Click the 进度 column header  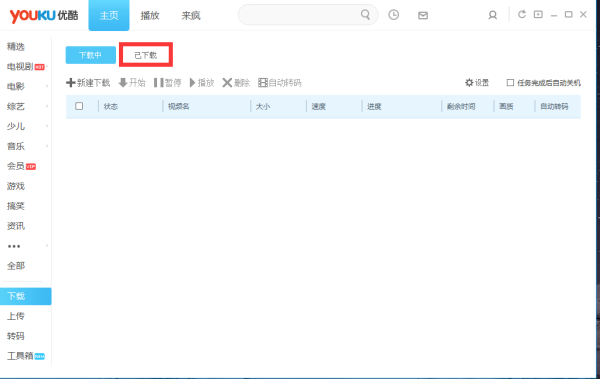(374, 106)
